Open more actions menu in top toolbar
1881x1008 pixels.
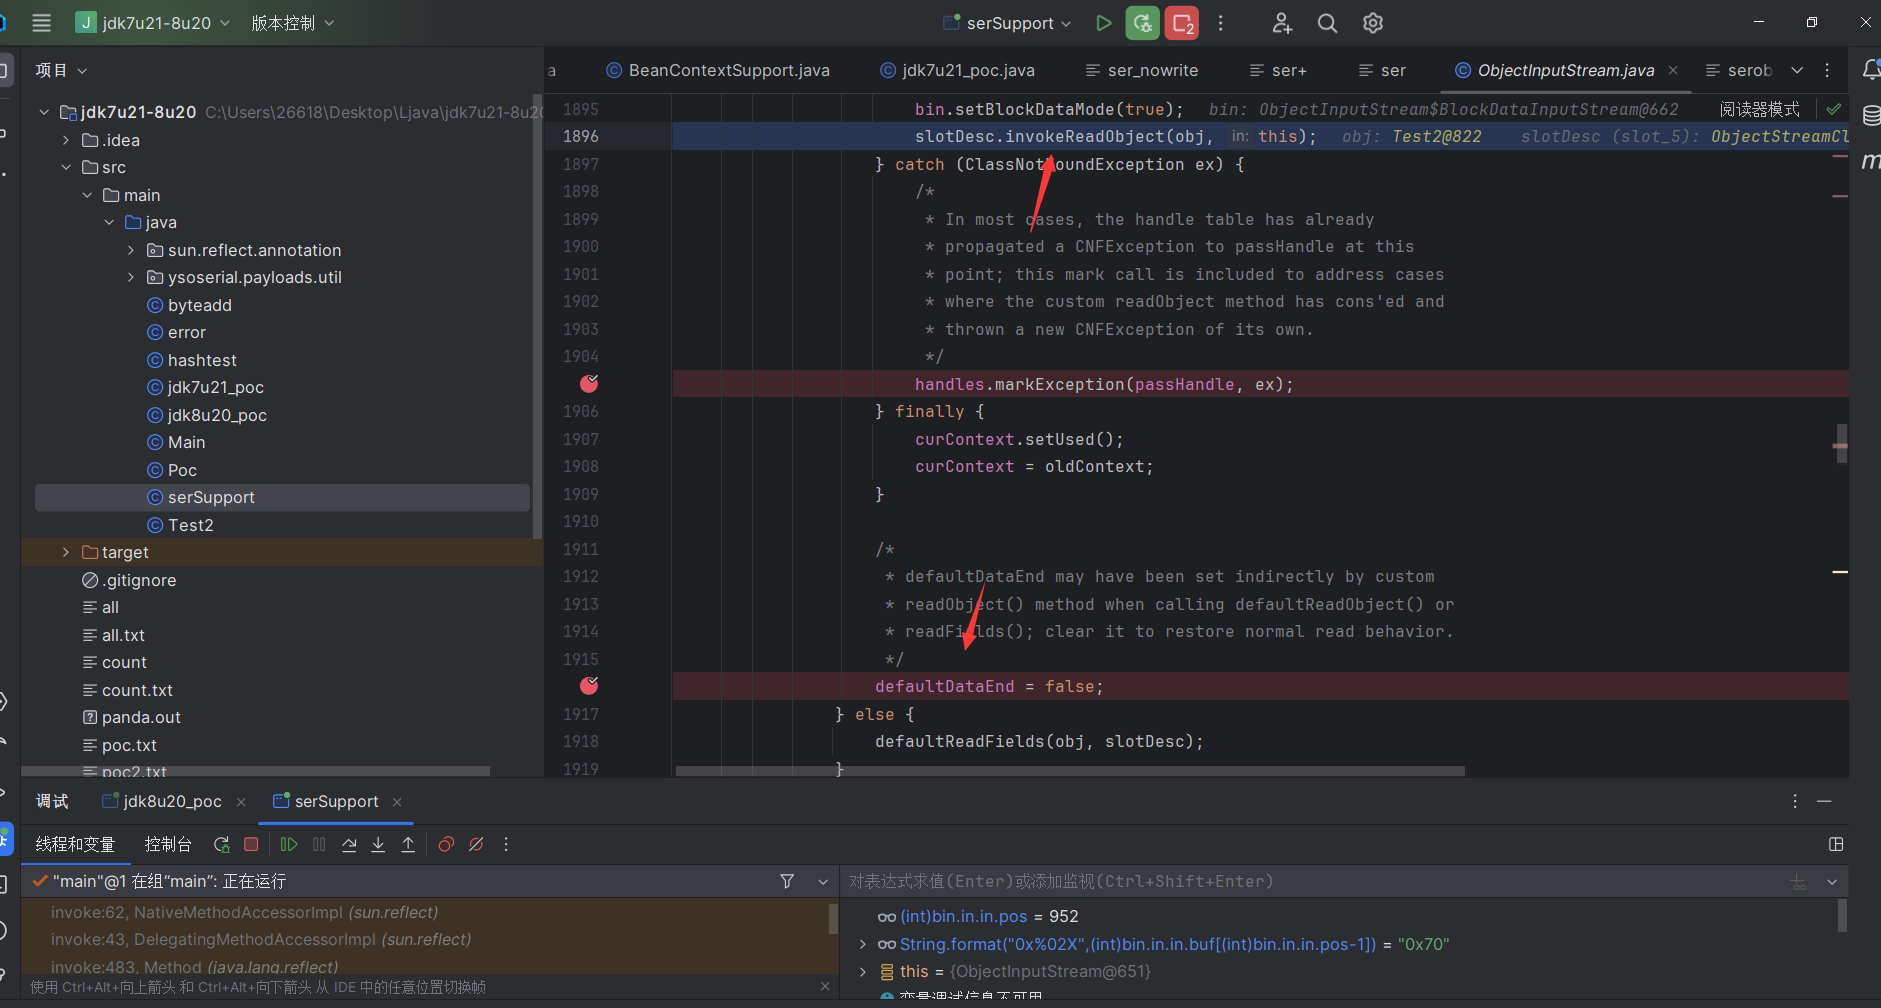pyautogui.click(x=1220, y=22)
